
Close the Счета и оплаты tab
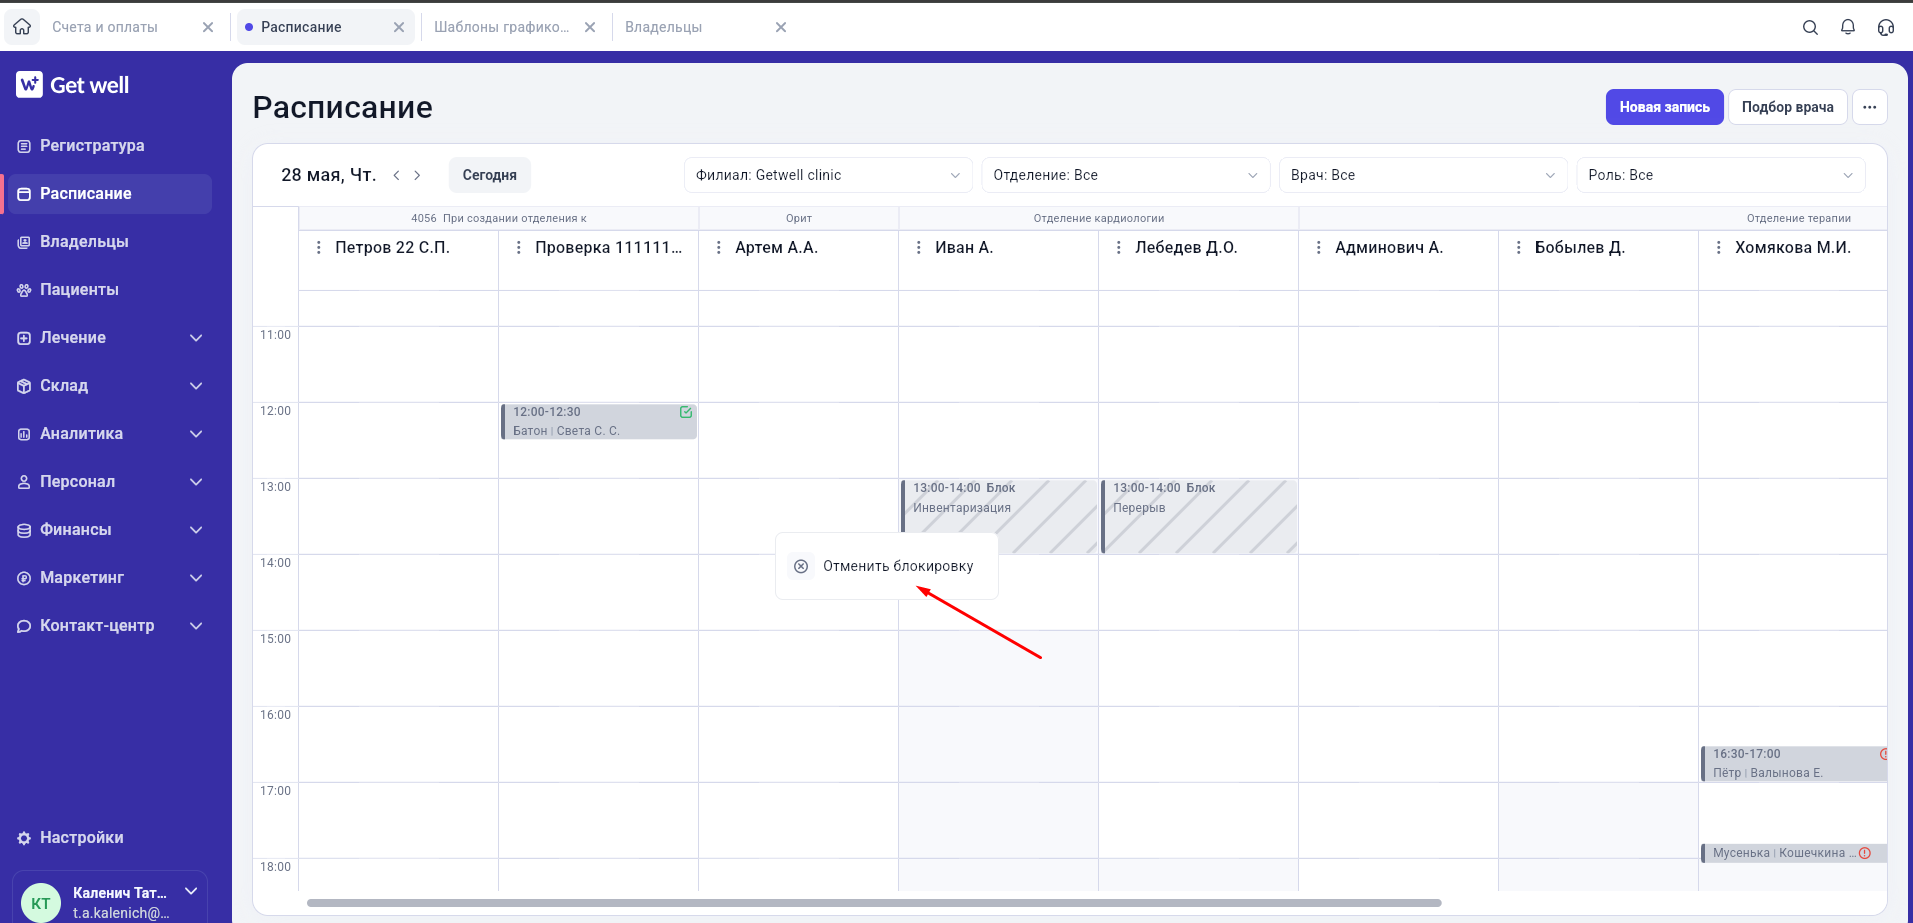pyautogui.click(x=208, y=28)
